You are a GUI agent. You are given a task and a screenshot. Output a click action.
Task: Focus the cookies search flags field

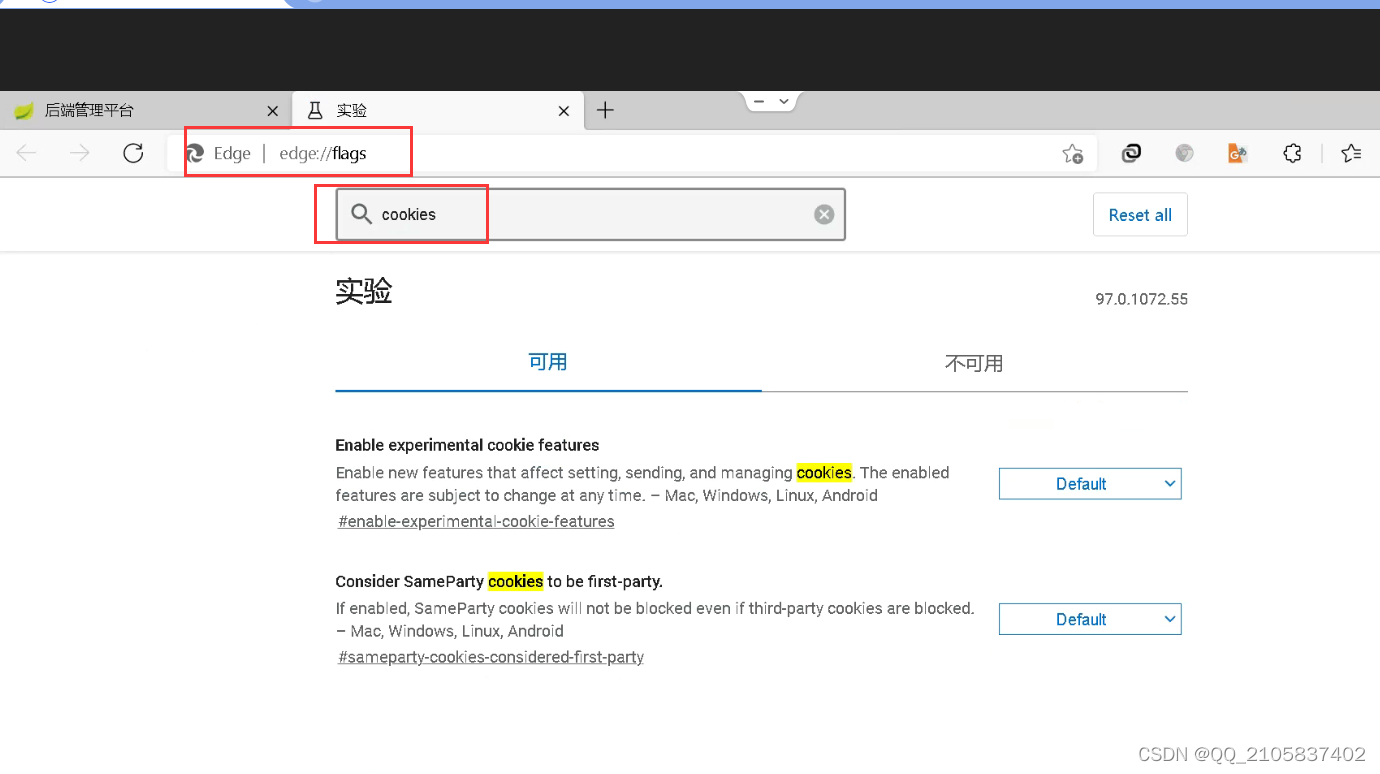click(590, 214)
